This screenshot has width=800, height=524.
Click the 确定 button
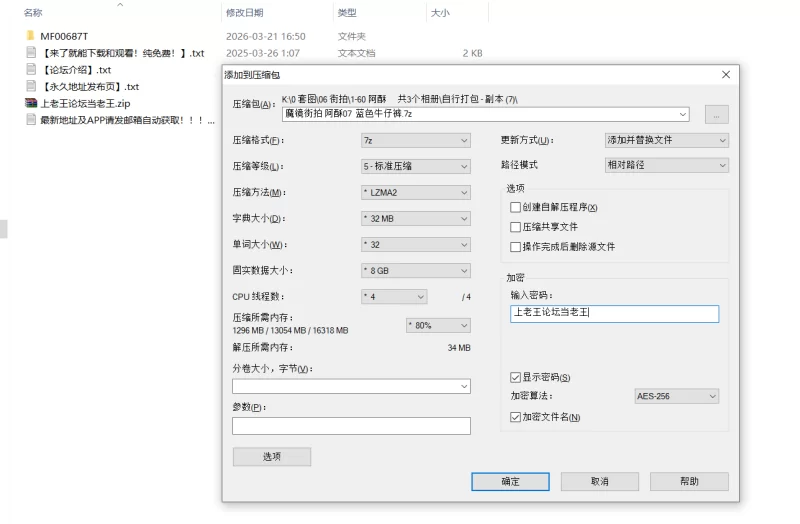[510, 481]
